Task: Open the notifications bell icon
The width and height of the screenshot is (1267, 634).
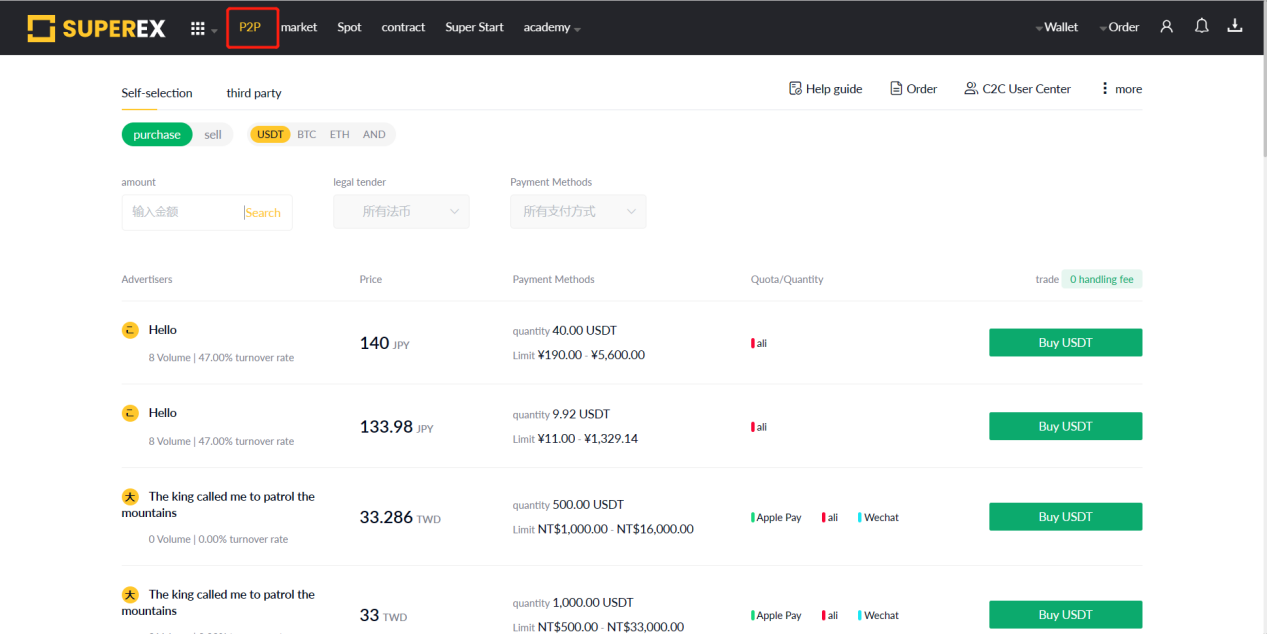Action: coord(1201,26)
